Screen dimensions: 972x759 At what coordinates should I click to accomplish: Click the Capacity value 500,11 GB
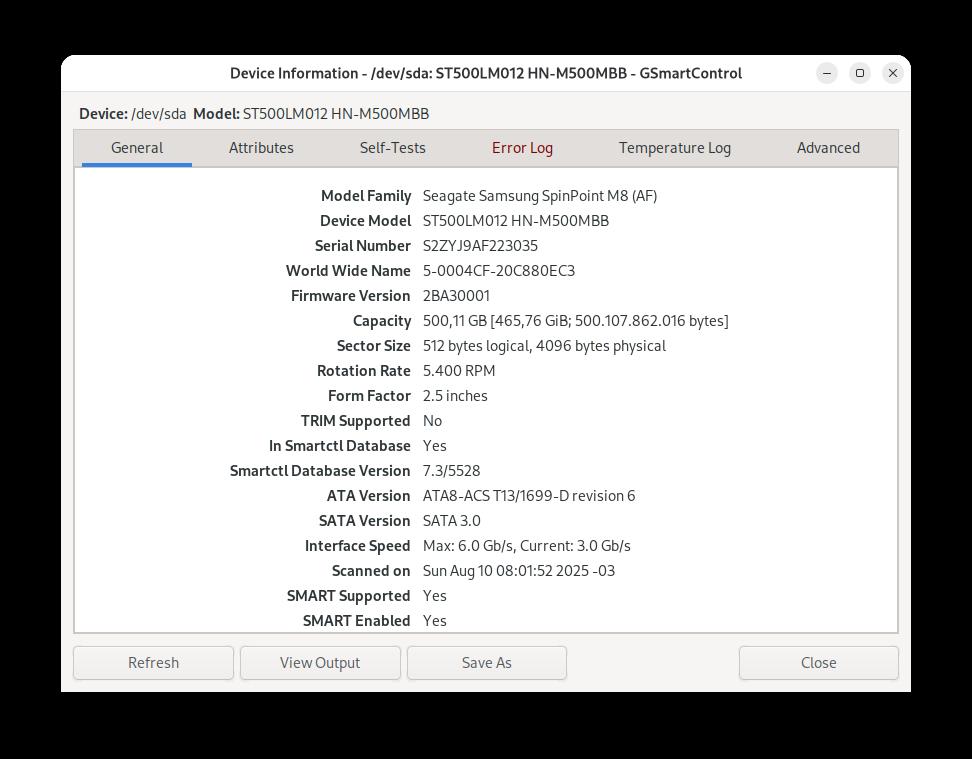click(x=575, y=321)
